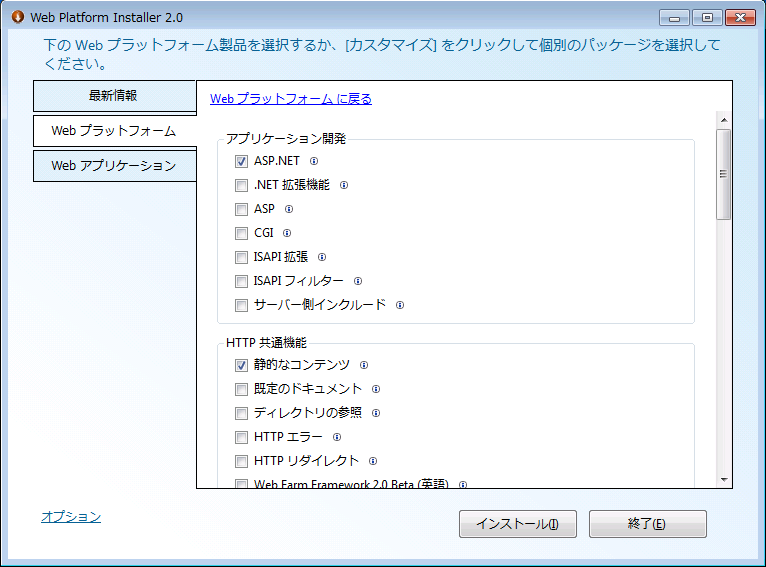Image resolution: width=766 pixels, height=567 pixels.
Task: Show info for CGI via its icon
Action: coord(287,233)
